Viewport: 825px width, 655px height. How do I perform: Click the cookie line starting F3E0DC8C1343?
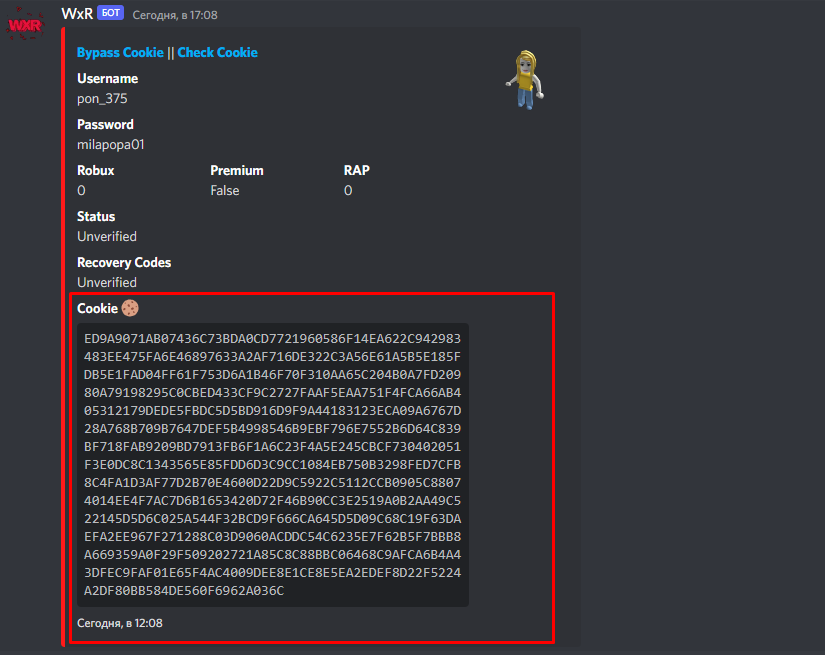click(272, 465)
